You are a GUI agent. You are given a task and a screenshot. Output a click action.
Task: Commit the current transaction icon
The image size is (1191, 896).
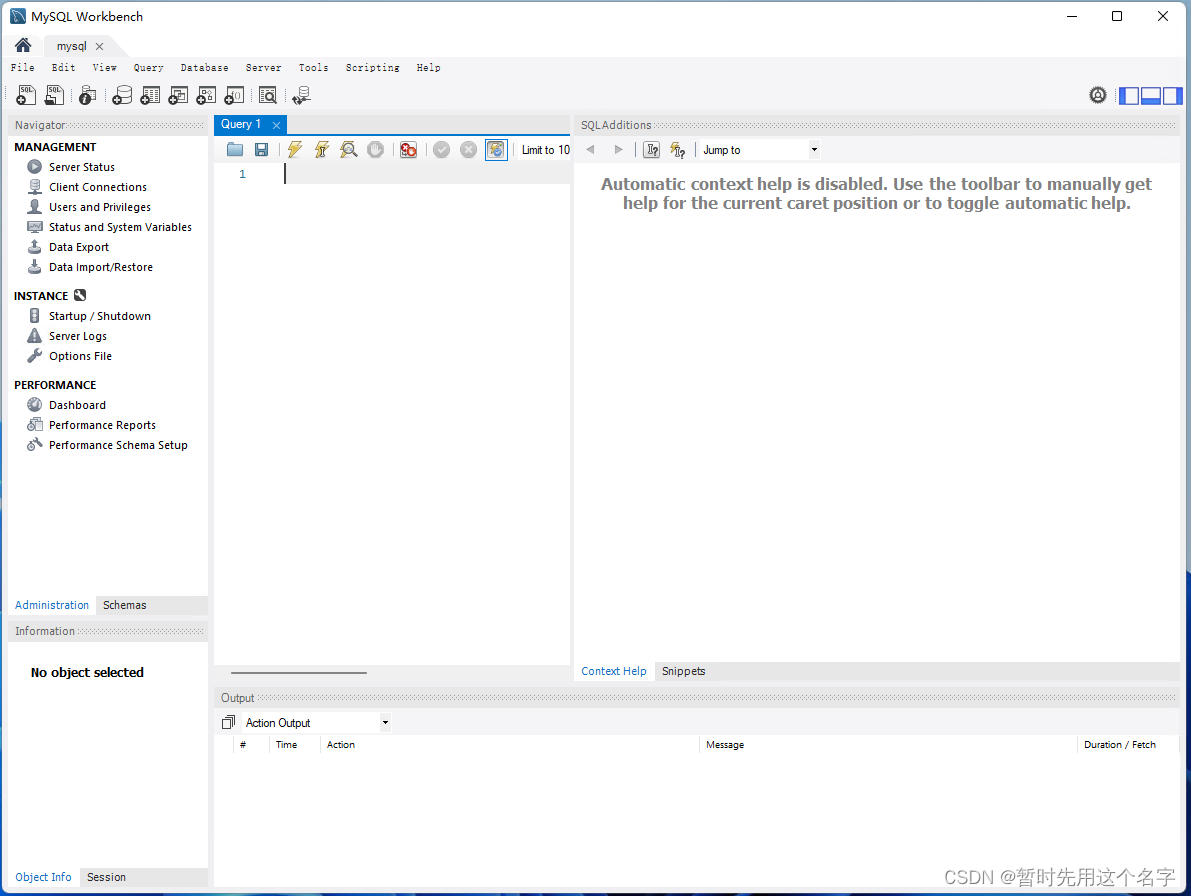tap(441, 150)
